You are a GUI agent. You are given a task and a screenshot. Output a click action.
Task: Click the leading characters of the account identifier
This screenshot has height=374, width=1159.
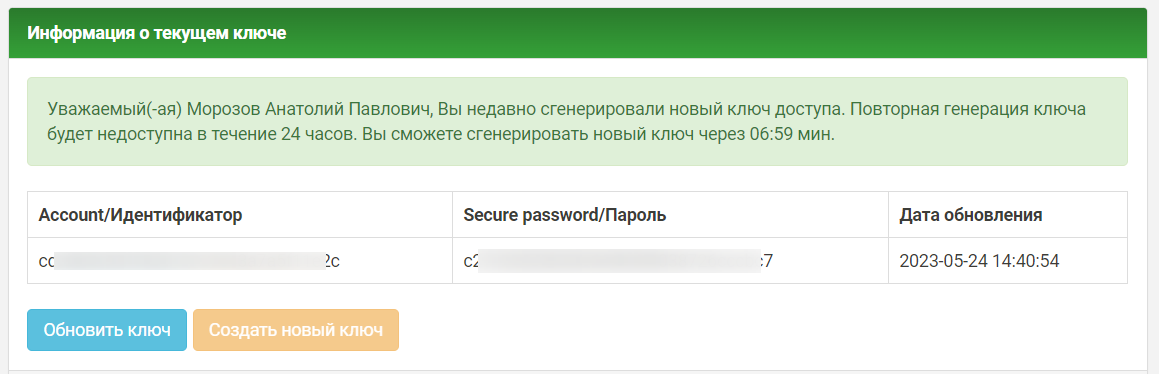click(x=47, y=261)
